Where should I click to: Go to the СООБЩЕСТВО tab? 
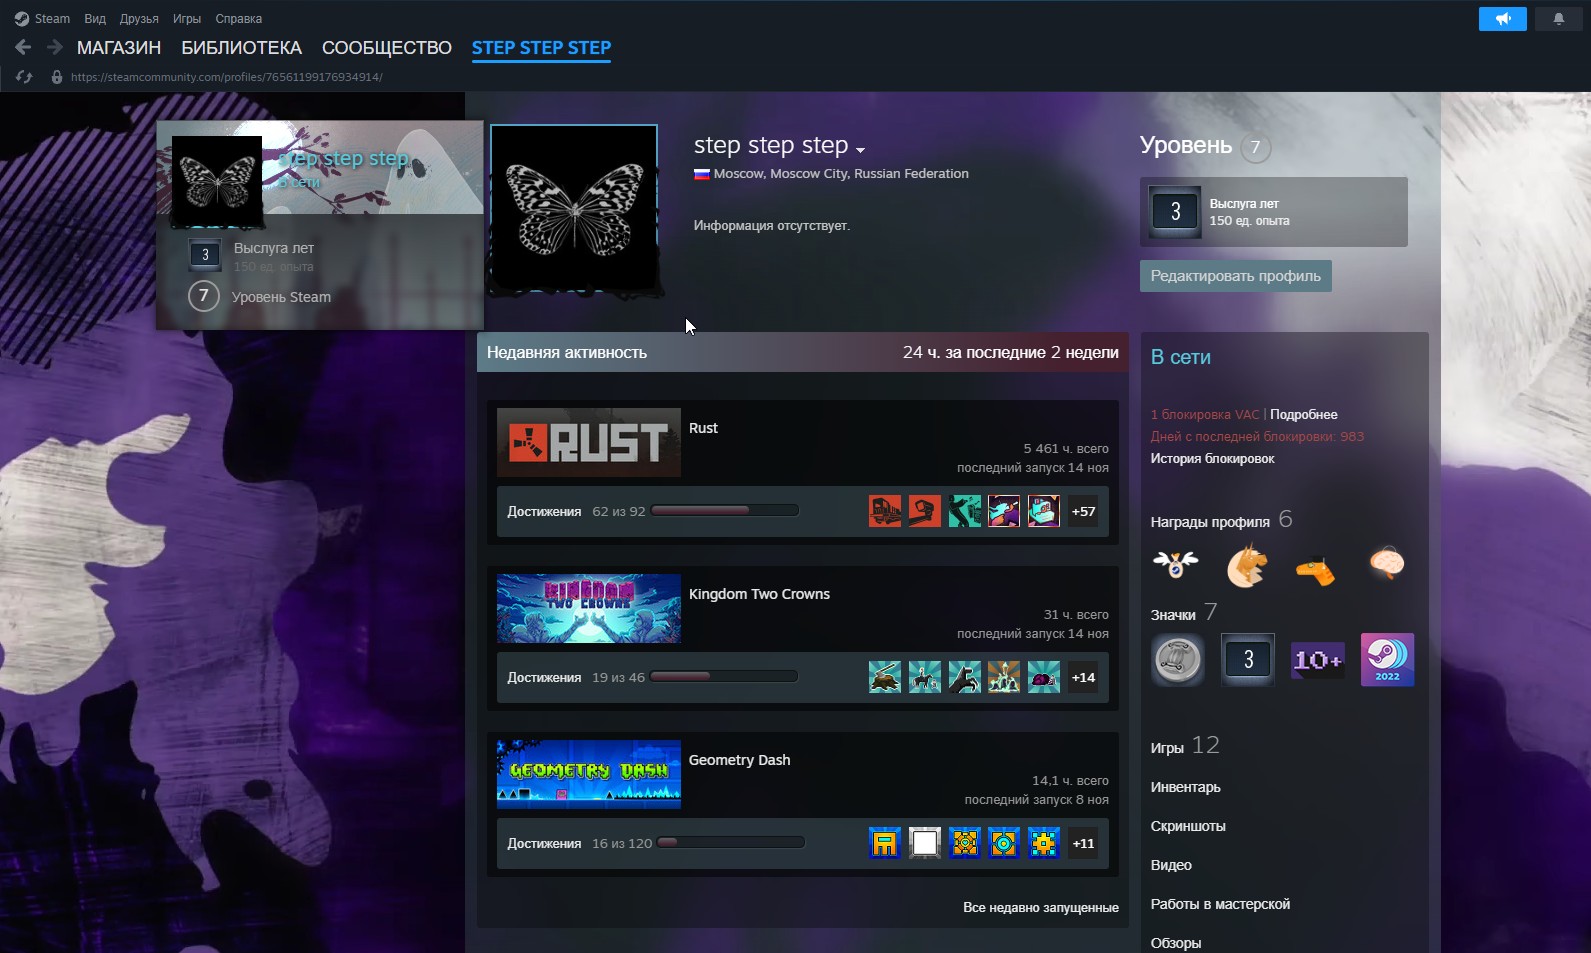tap(387, 48)
